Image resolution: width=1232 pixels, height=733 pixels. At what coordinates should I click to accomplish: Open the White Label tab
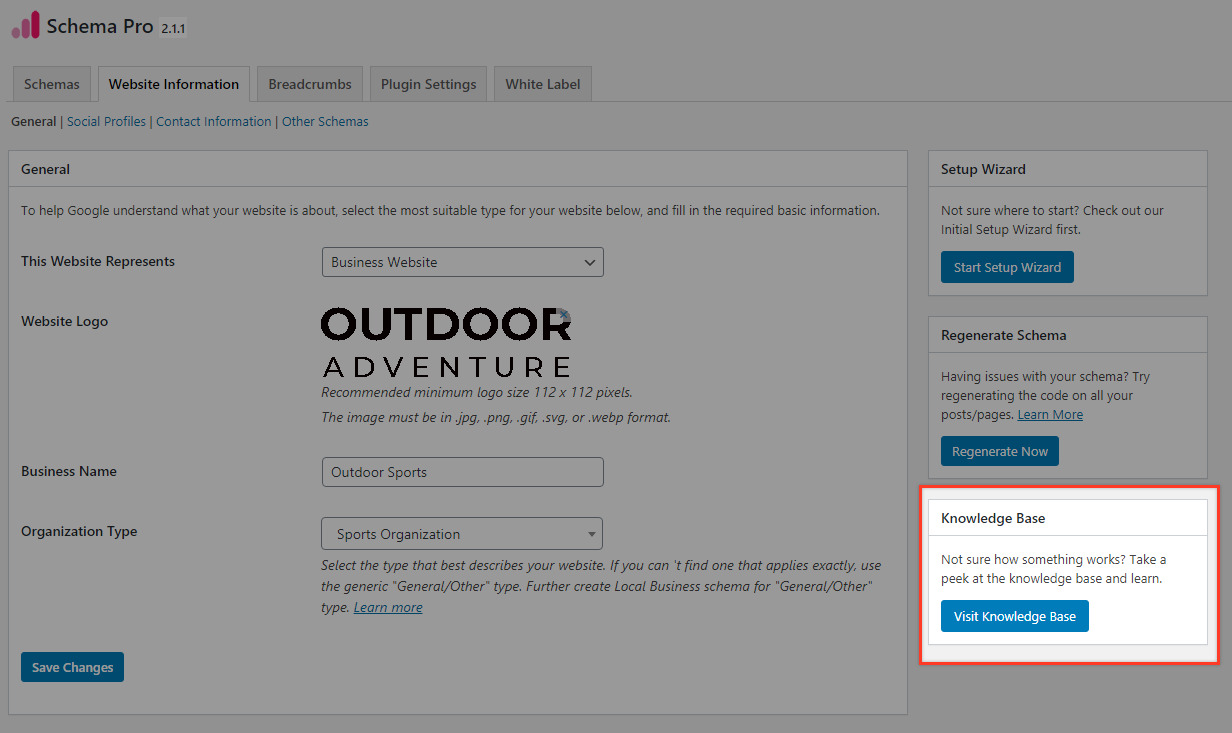(542, 83)
